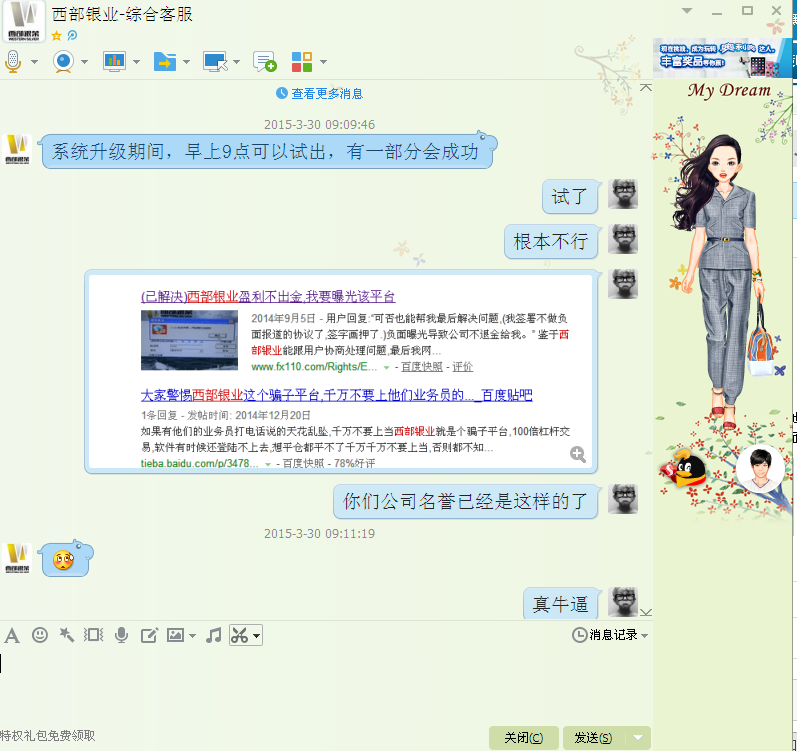Click the 系统升级期间 message bubble
The width and height of the screenshot is (797, 751).
point(268,151)
